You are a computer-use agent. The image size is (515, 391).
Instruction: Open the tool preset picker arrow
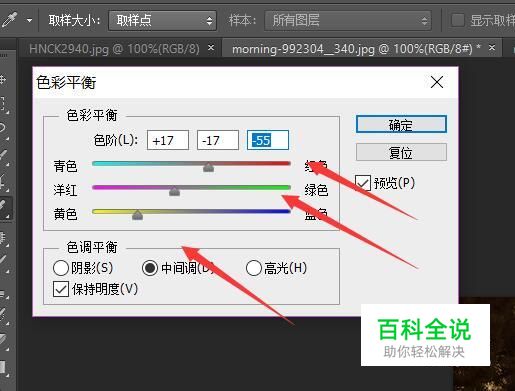pos(29,21)
